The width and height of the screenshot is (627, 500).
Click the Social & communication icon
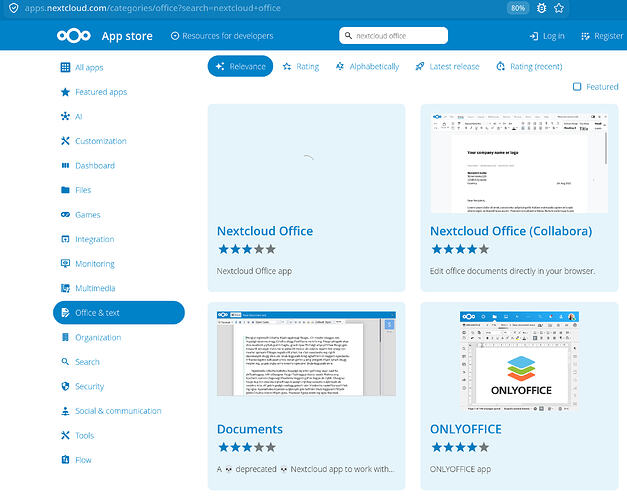pos(65,411)
